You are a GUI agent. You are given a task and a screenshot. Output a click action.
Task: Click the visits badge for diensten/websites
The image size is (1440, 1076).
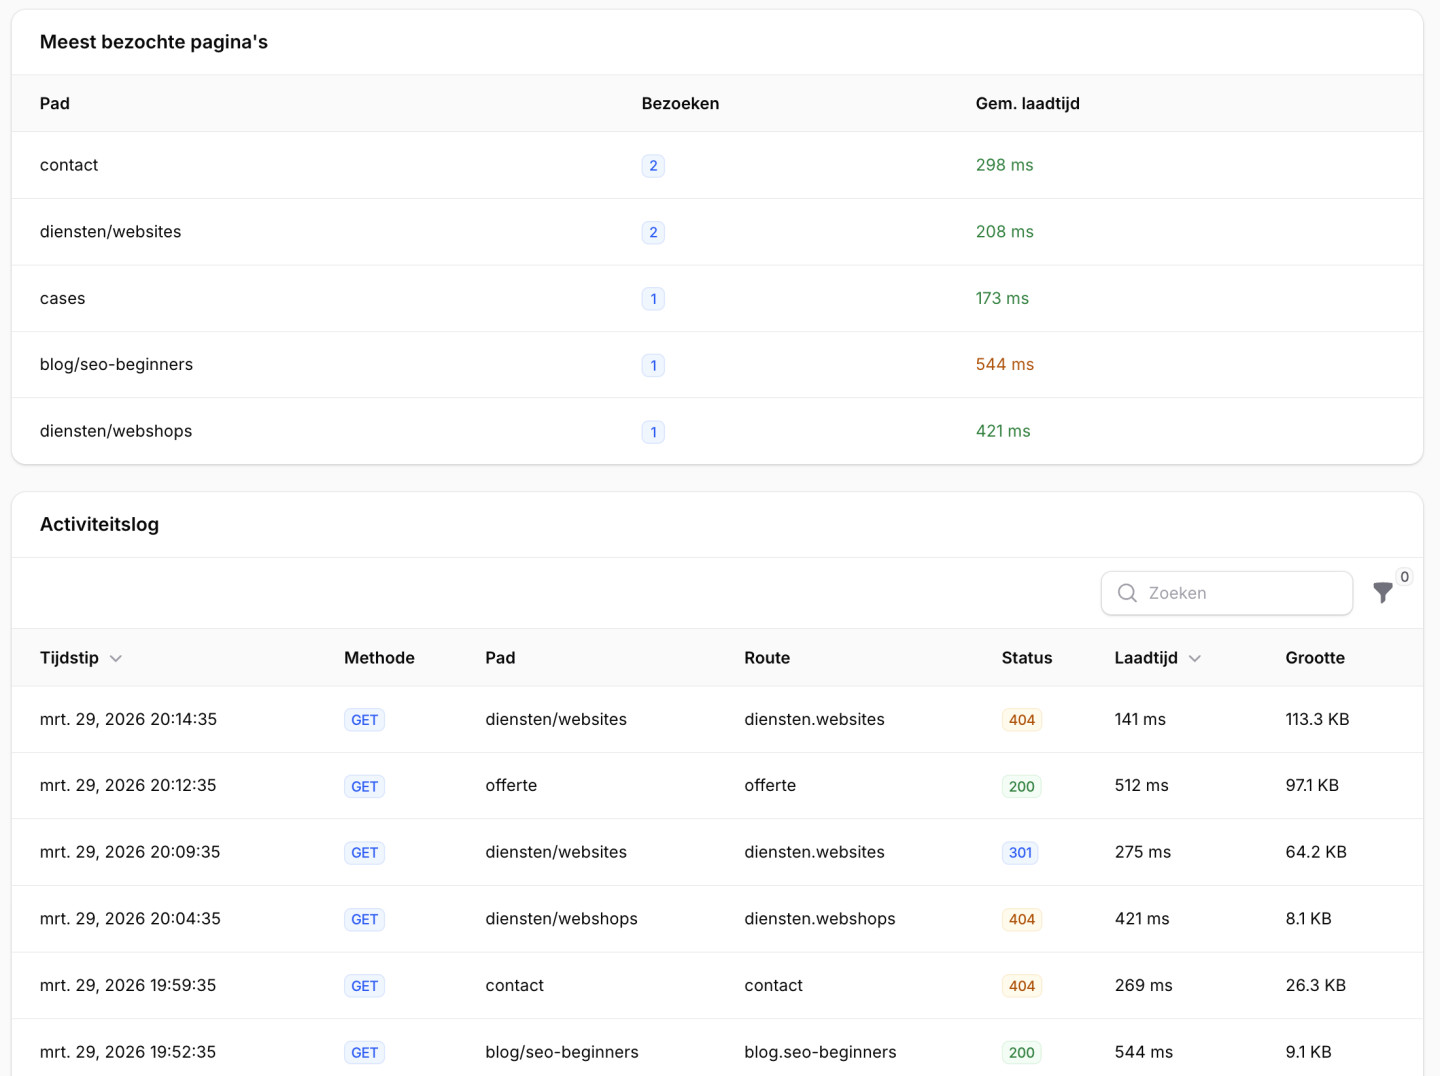653,232
